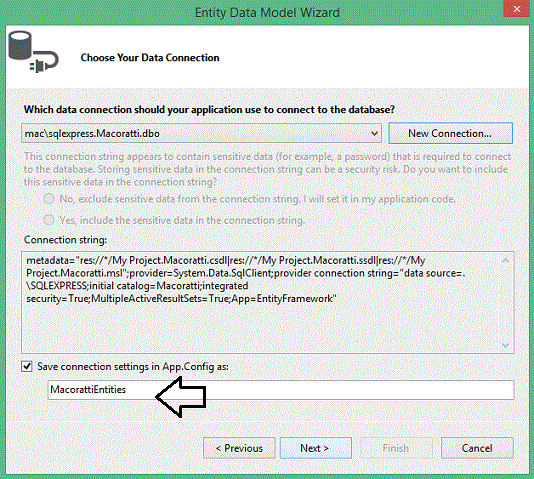
Task: Click inside the connection string text area
Action: click(261, 302)
